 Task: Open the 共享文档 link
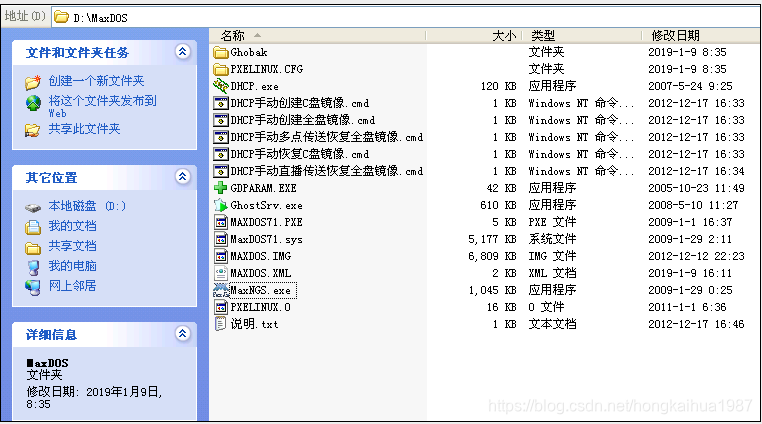point(72,246)
